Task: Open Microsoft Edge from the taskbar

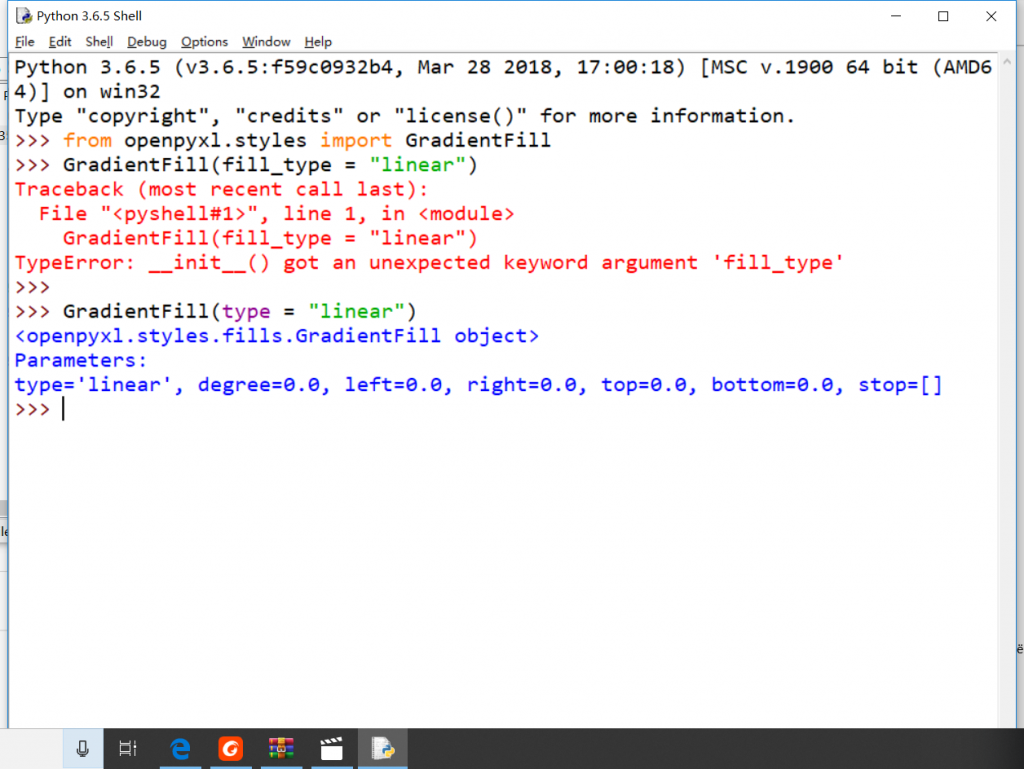Action: pyautogui.click(x=181, y=748)
